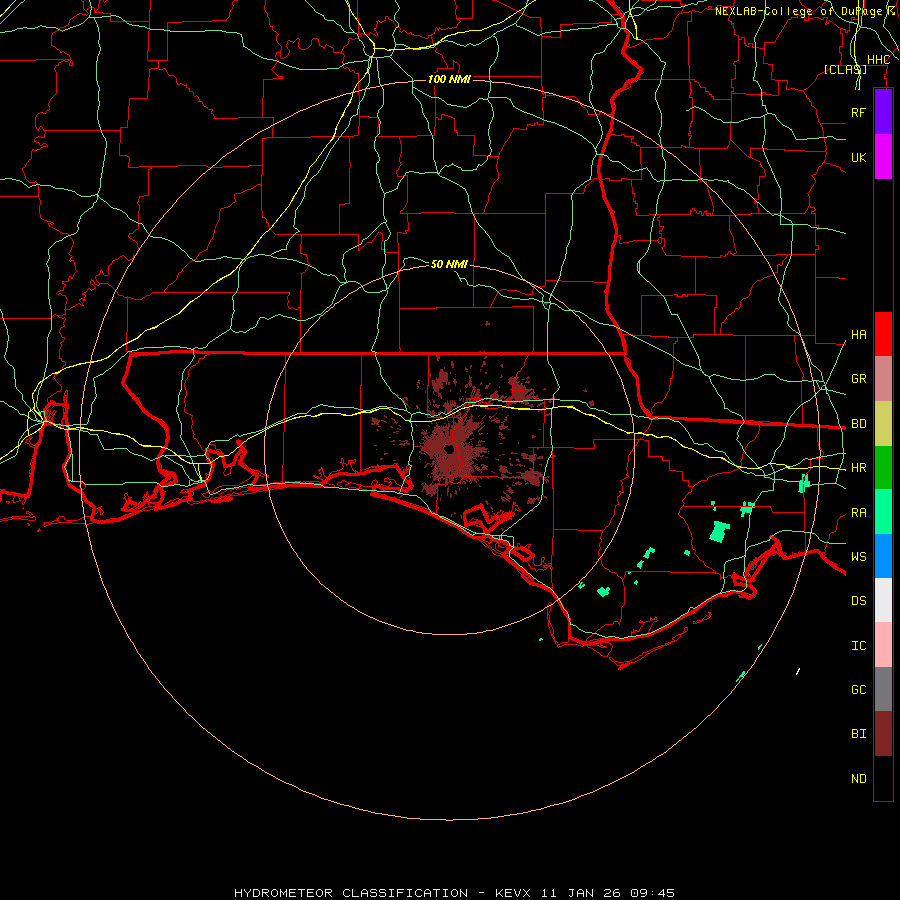Click the WS legend label
This screenshot has width=900, height=900.
[x=858, y=557]
